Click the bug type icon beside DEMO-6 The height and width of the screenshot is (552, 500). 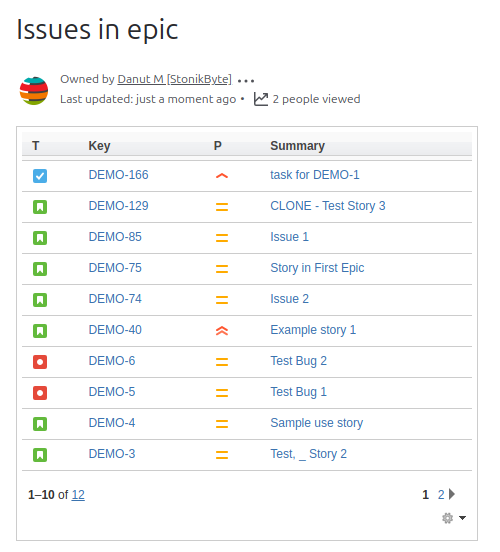pyautogui.click(x=40, y=362)
